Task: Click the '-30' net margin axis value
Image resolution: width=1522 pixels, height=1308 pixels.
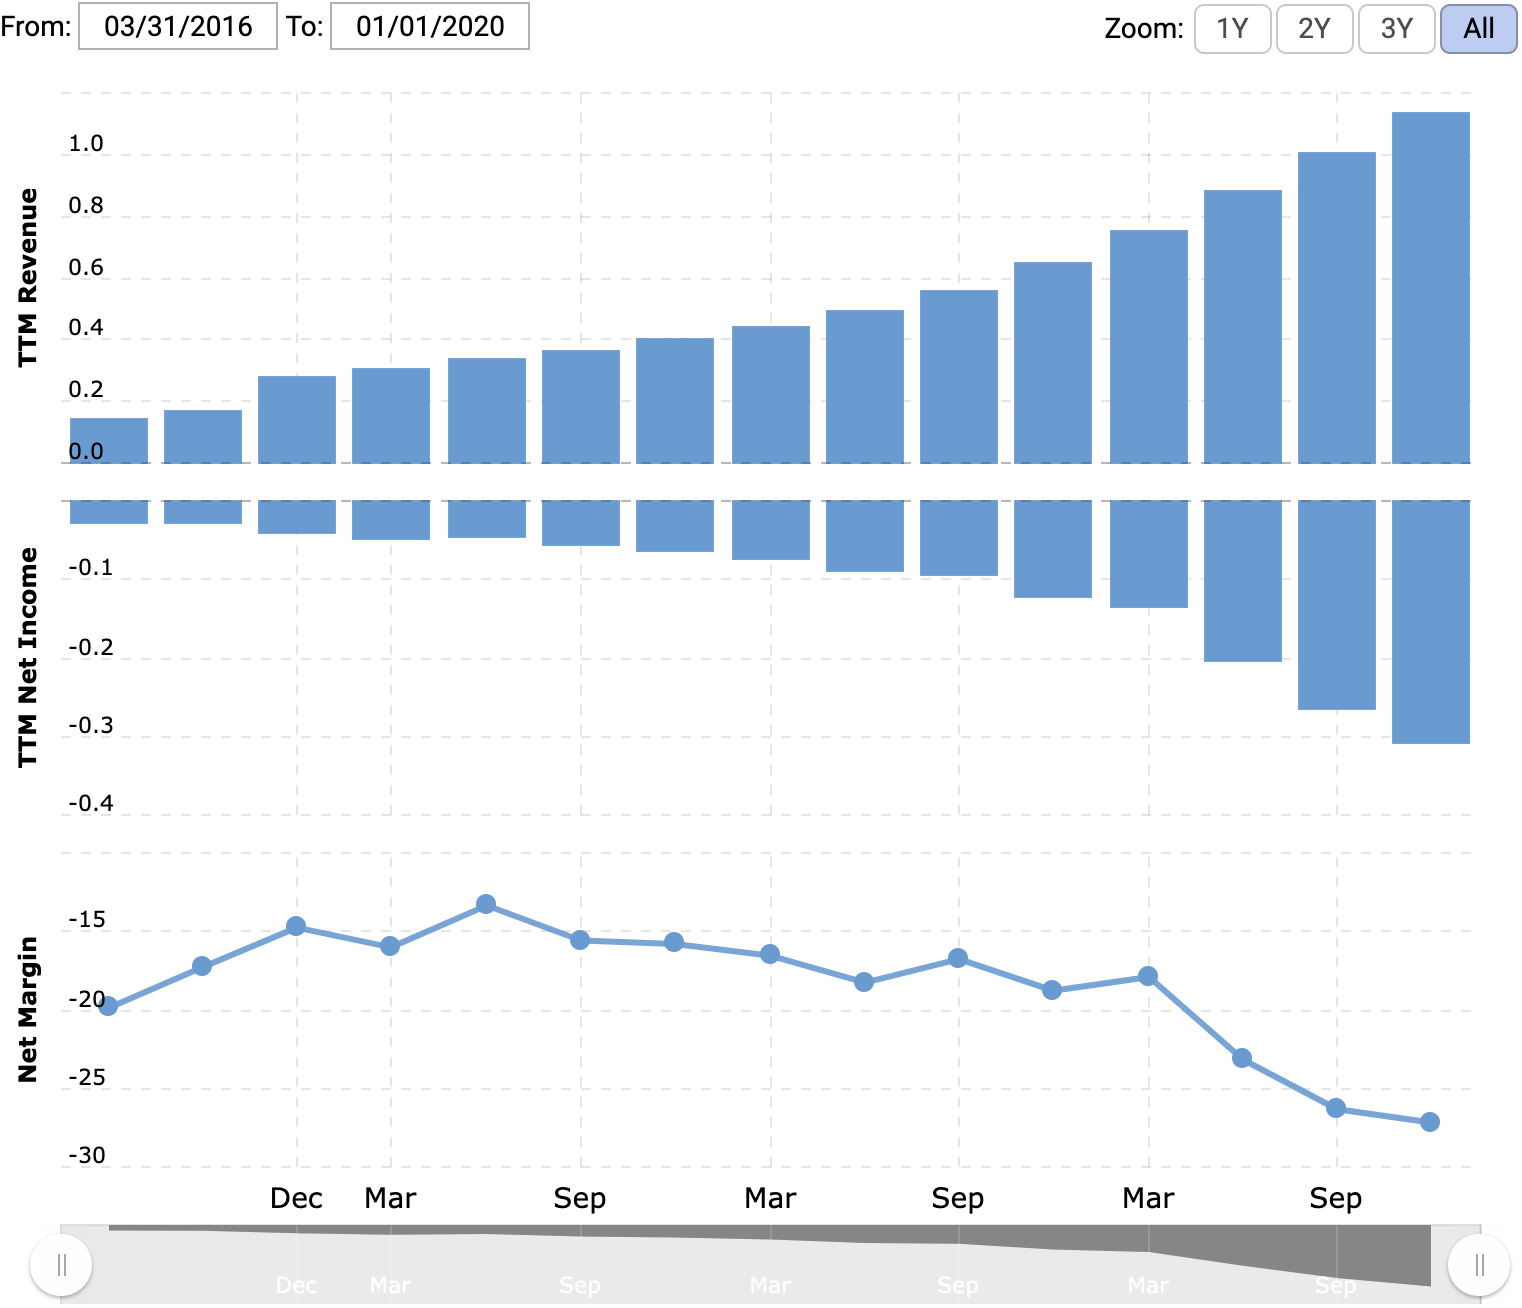Action: pyautogui.click(x=87, y=1155)
